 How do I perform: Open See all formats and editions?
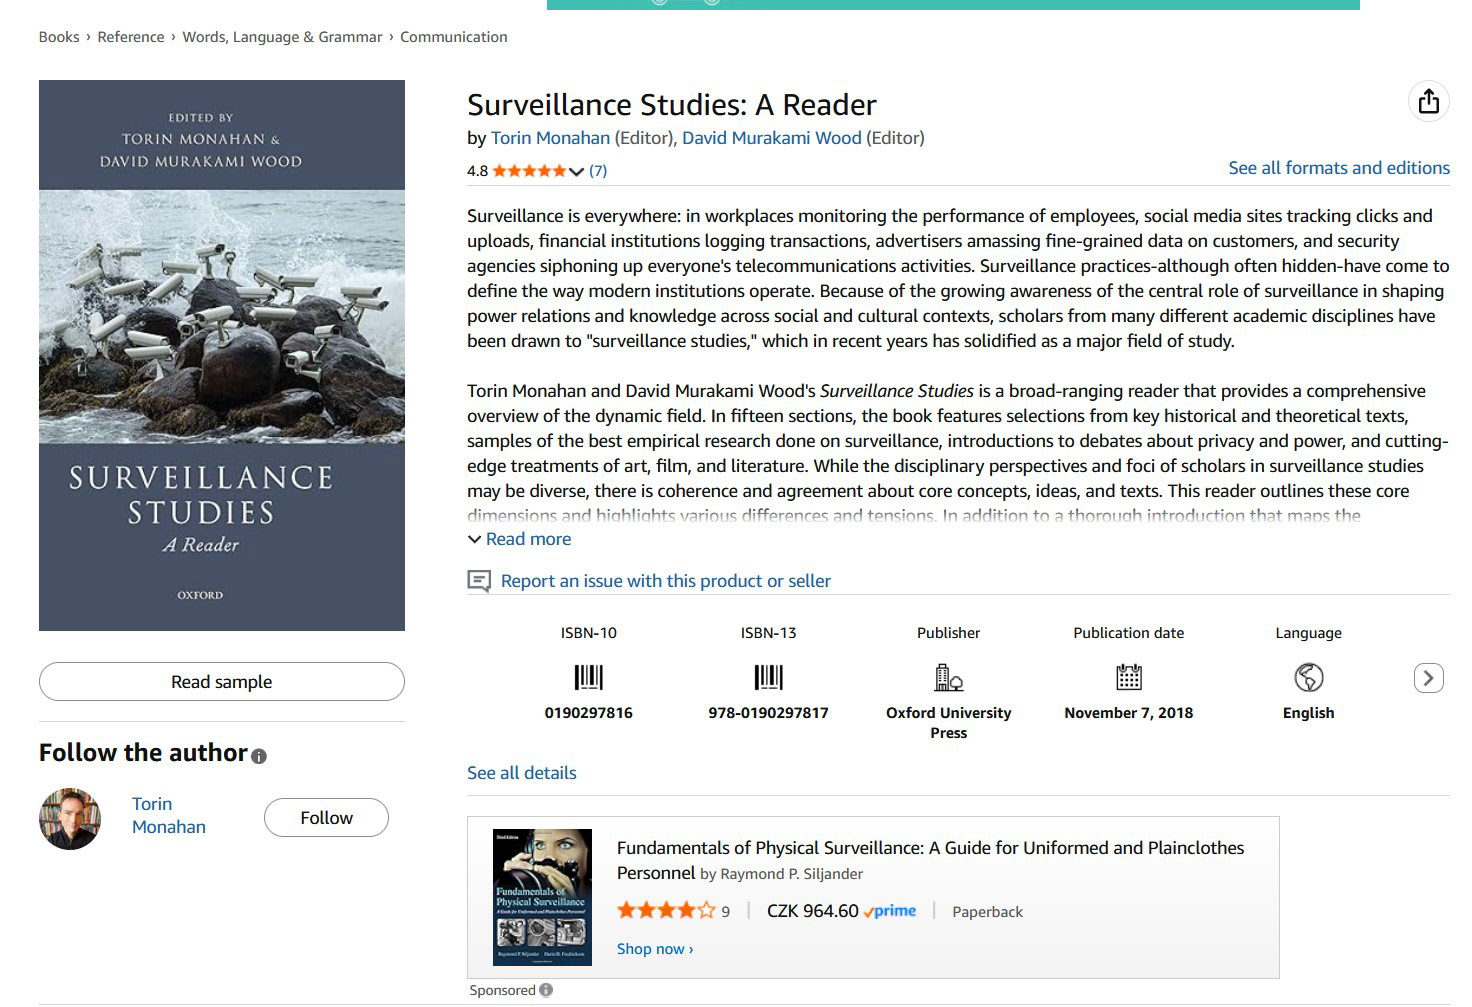coord(1338,168)
